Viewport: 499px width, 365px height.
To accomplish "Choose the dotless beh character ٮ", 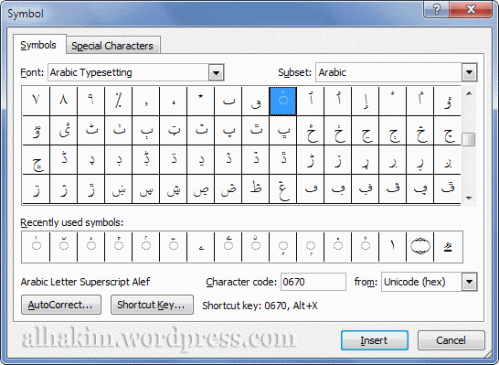I will (228, 101).
